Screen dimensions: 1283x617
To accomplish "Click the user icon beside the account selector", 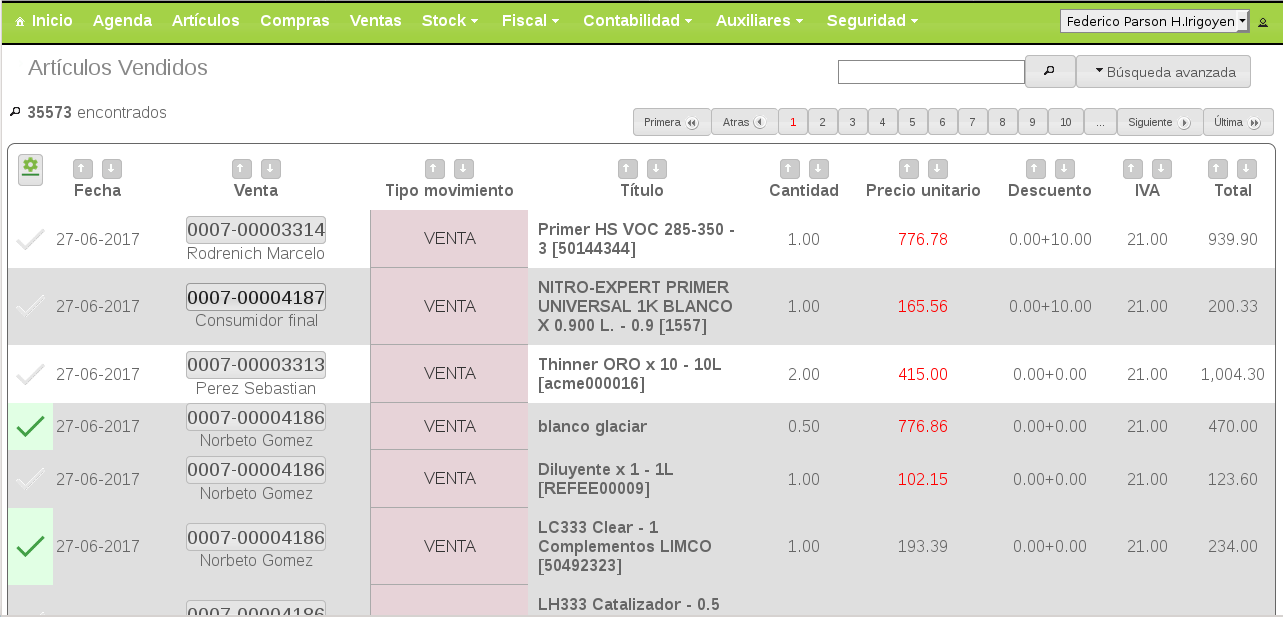I will click(1263, 22).
